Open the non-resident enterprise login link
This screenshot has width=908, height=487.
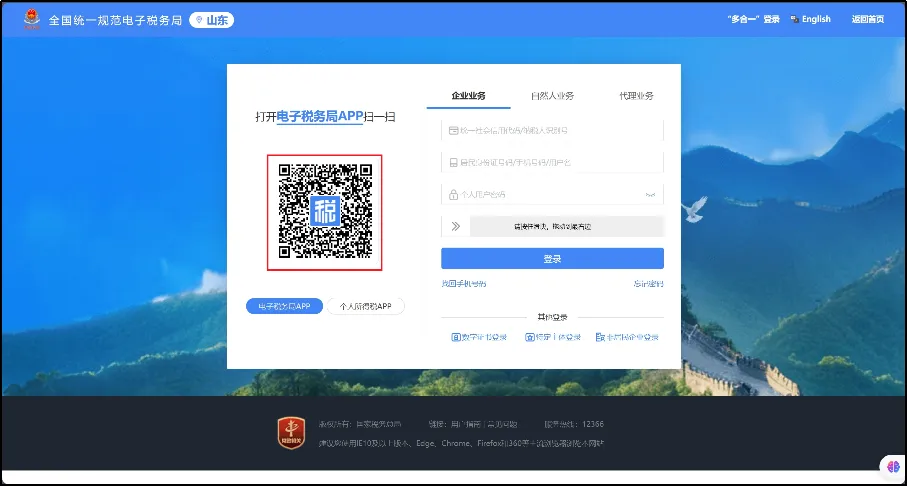pos(632,337)
